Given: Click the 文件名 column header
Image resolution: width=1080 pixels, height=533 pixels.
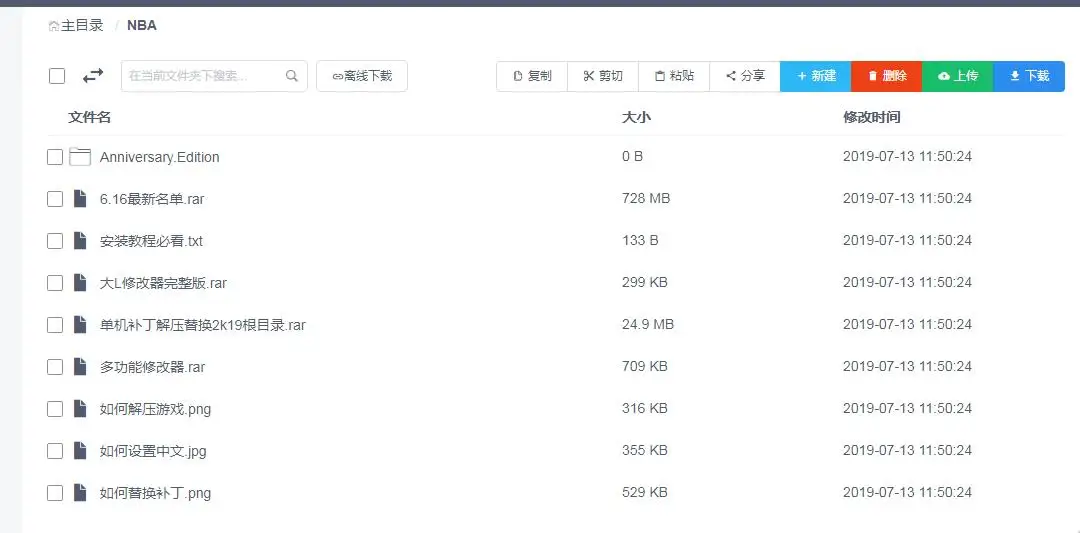Looking at the screenshot, I should pos(90,117).
